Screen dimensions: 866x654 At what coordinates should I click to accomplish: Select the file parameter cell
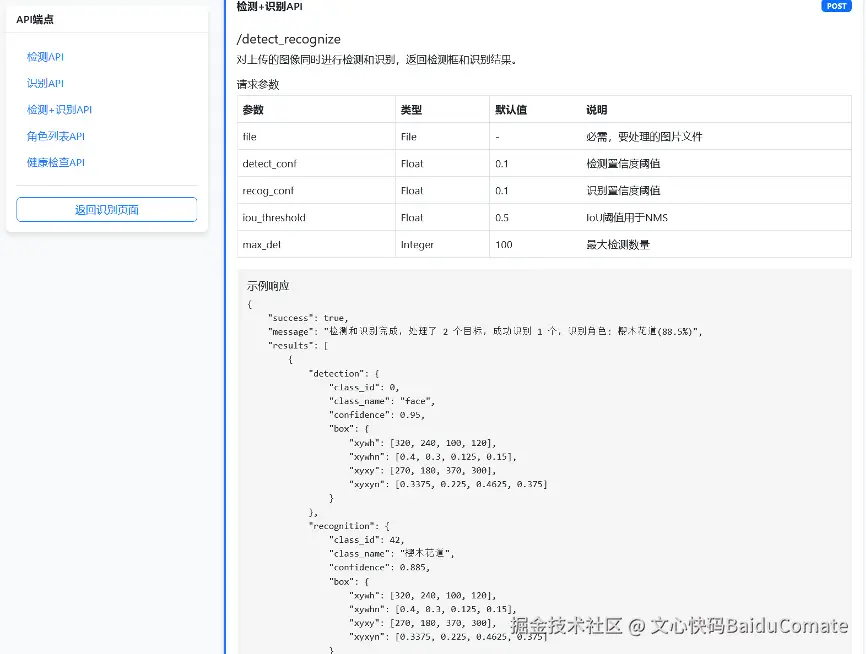tap(316, 136)
